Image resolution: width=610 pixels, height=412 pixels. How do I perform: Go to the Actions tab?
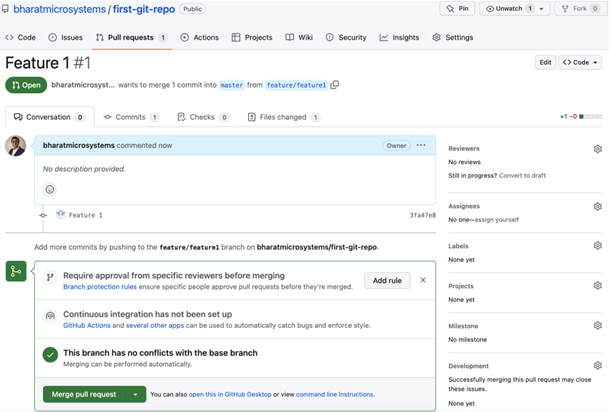click(200, 37)
